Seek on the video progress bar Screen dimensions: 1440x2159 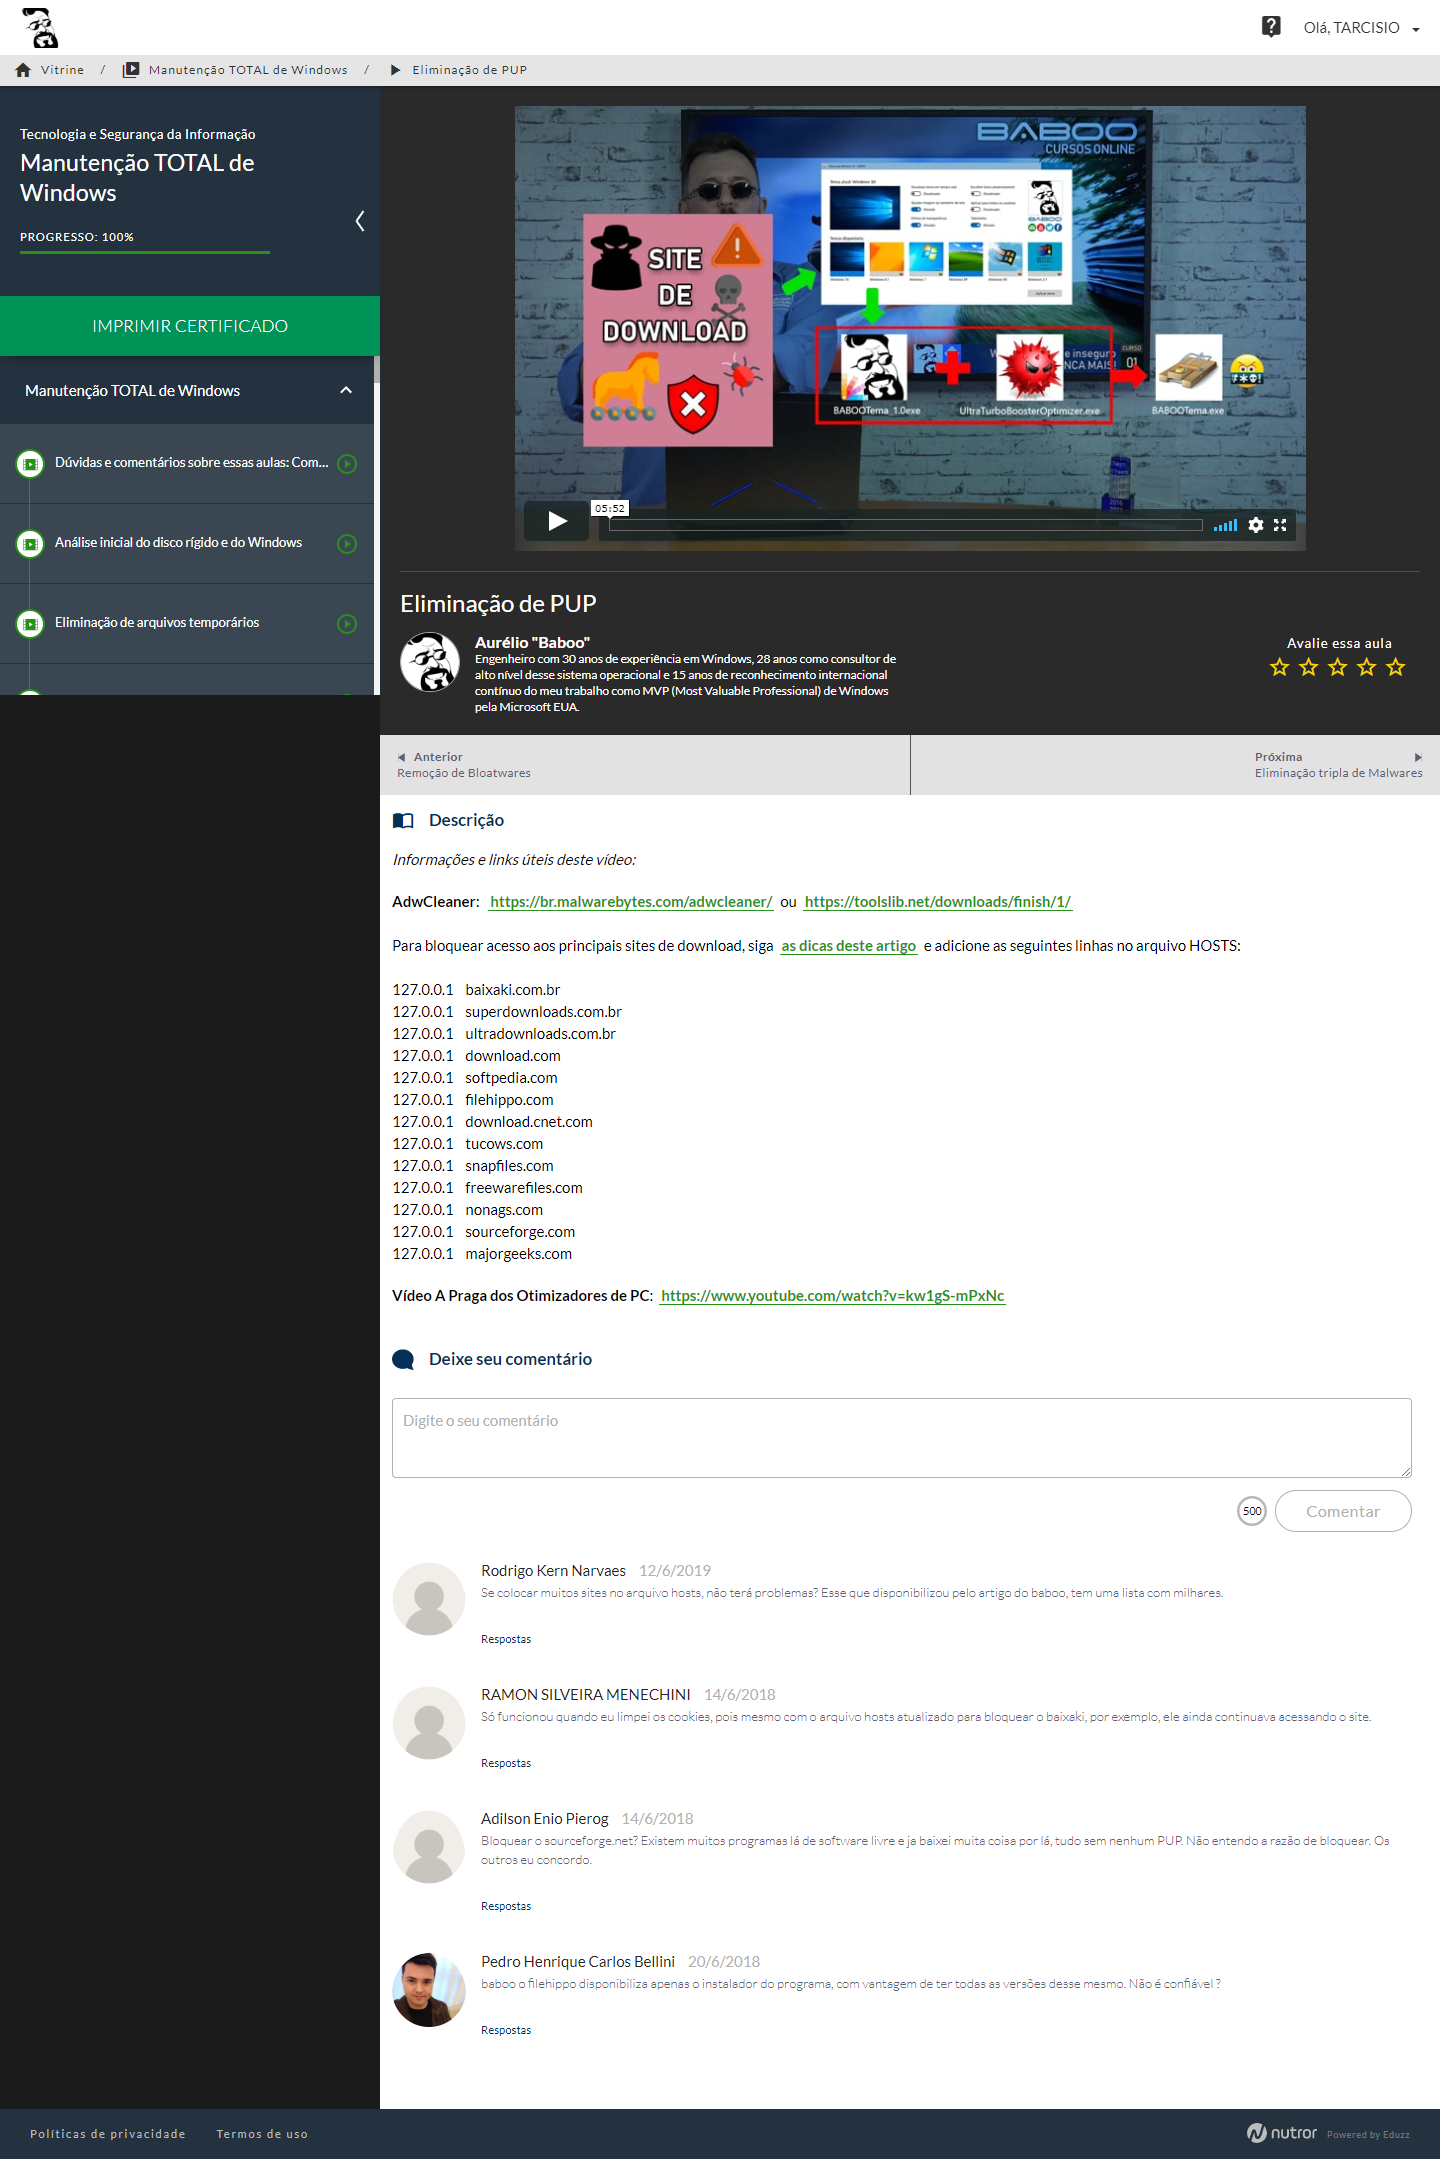point(900,525)
